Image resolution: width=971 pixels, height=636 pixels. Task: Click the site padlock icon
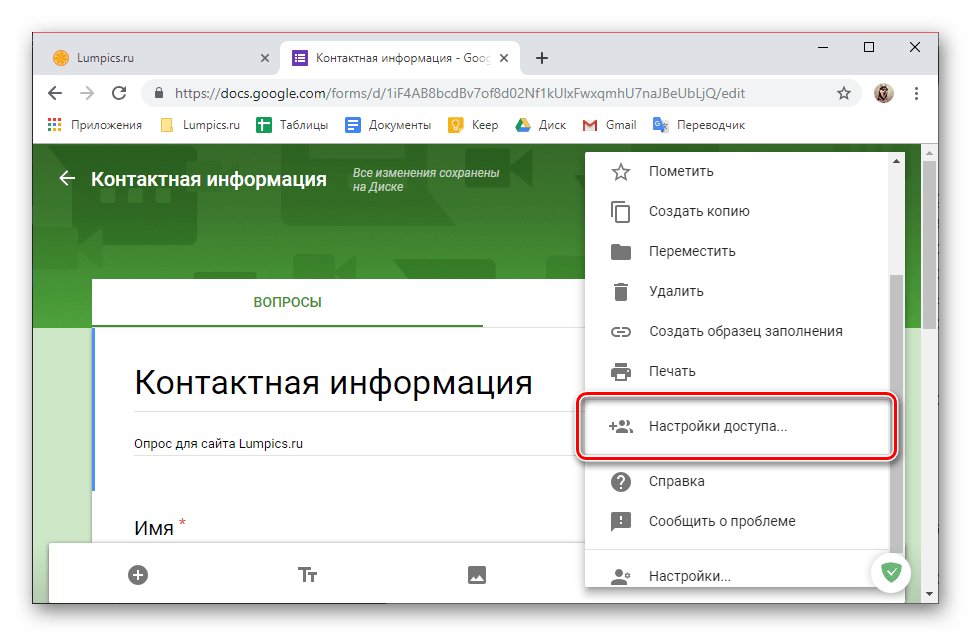click(x=159, y=93)
